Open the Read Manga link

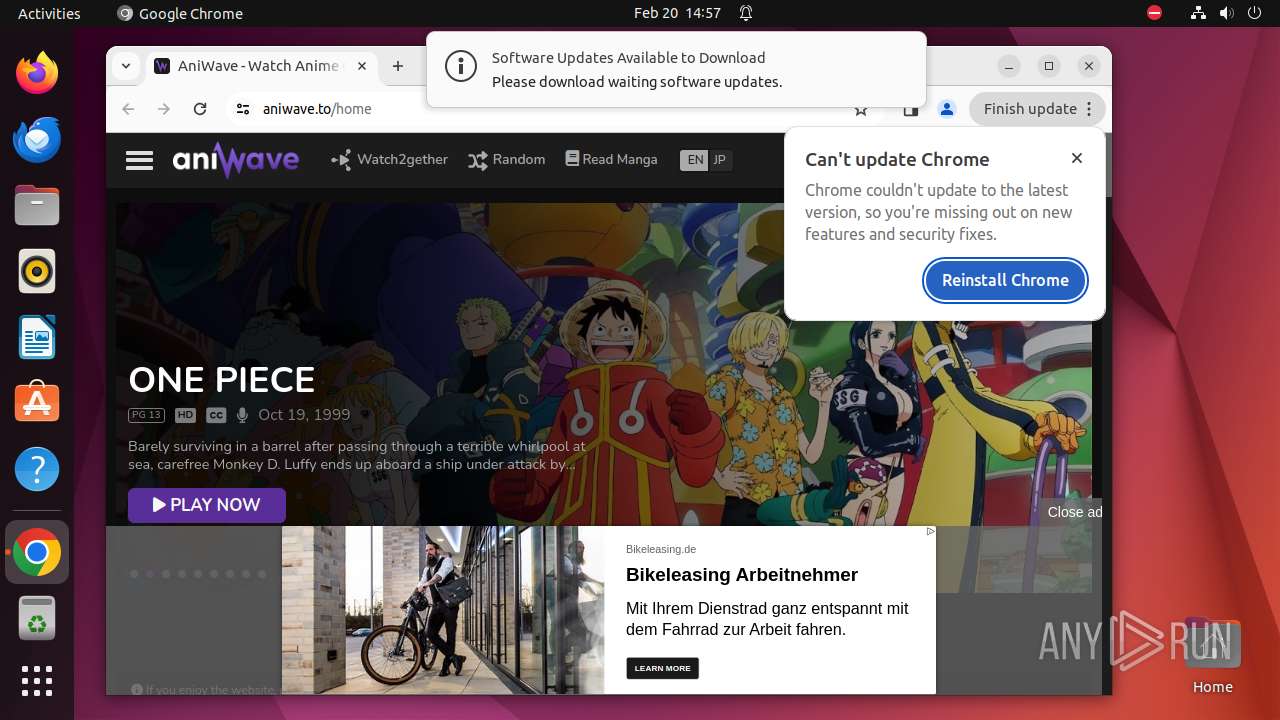pyautogui.click(x=611, y=159)
